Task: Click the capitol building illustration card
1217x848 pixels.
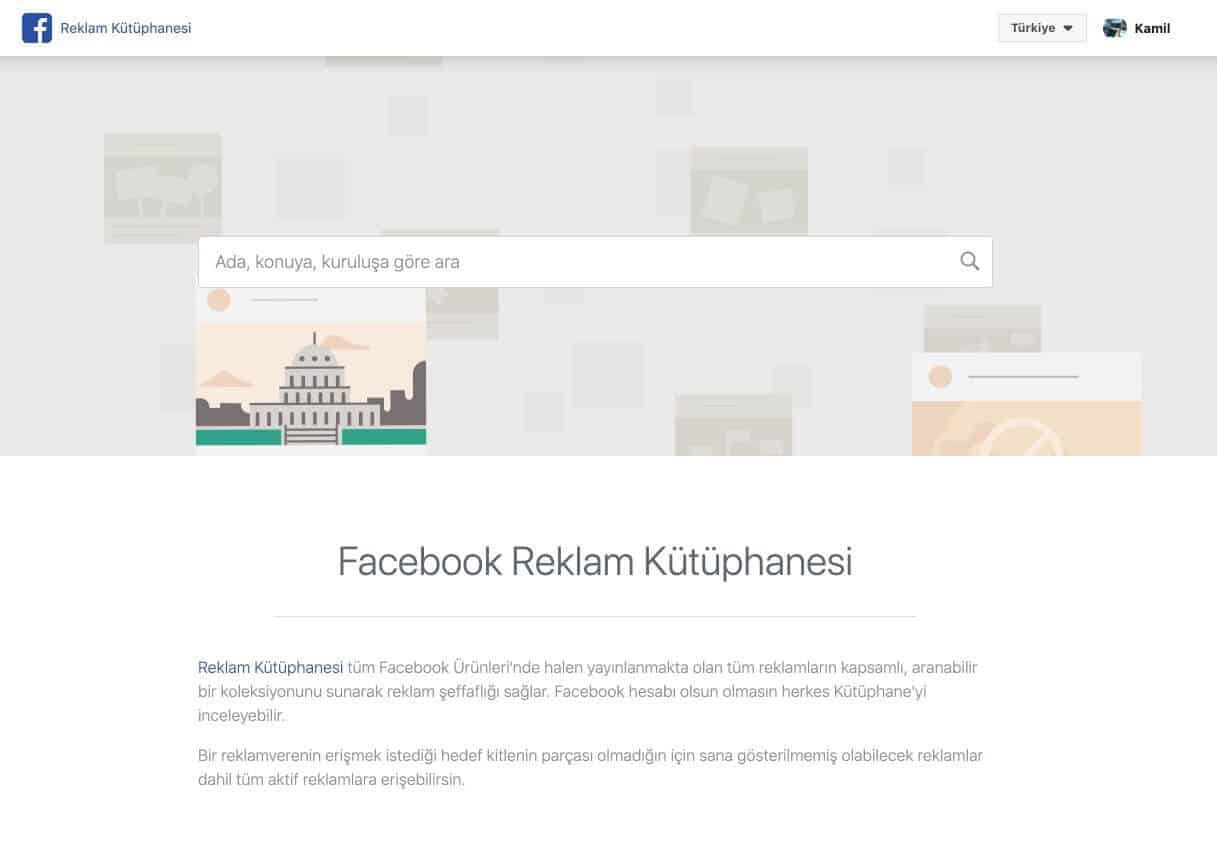Action: [311, 372]
